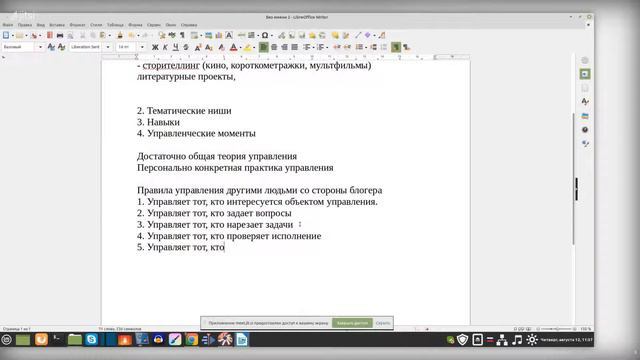
Task: Toggle Subscript formatting
Action: 209,47
